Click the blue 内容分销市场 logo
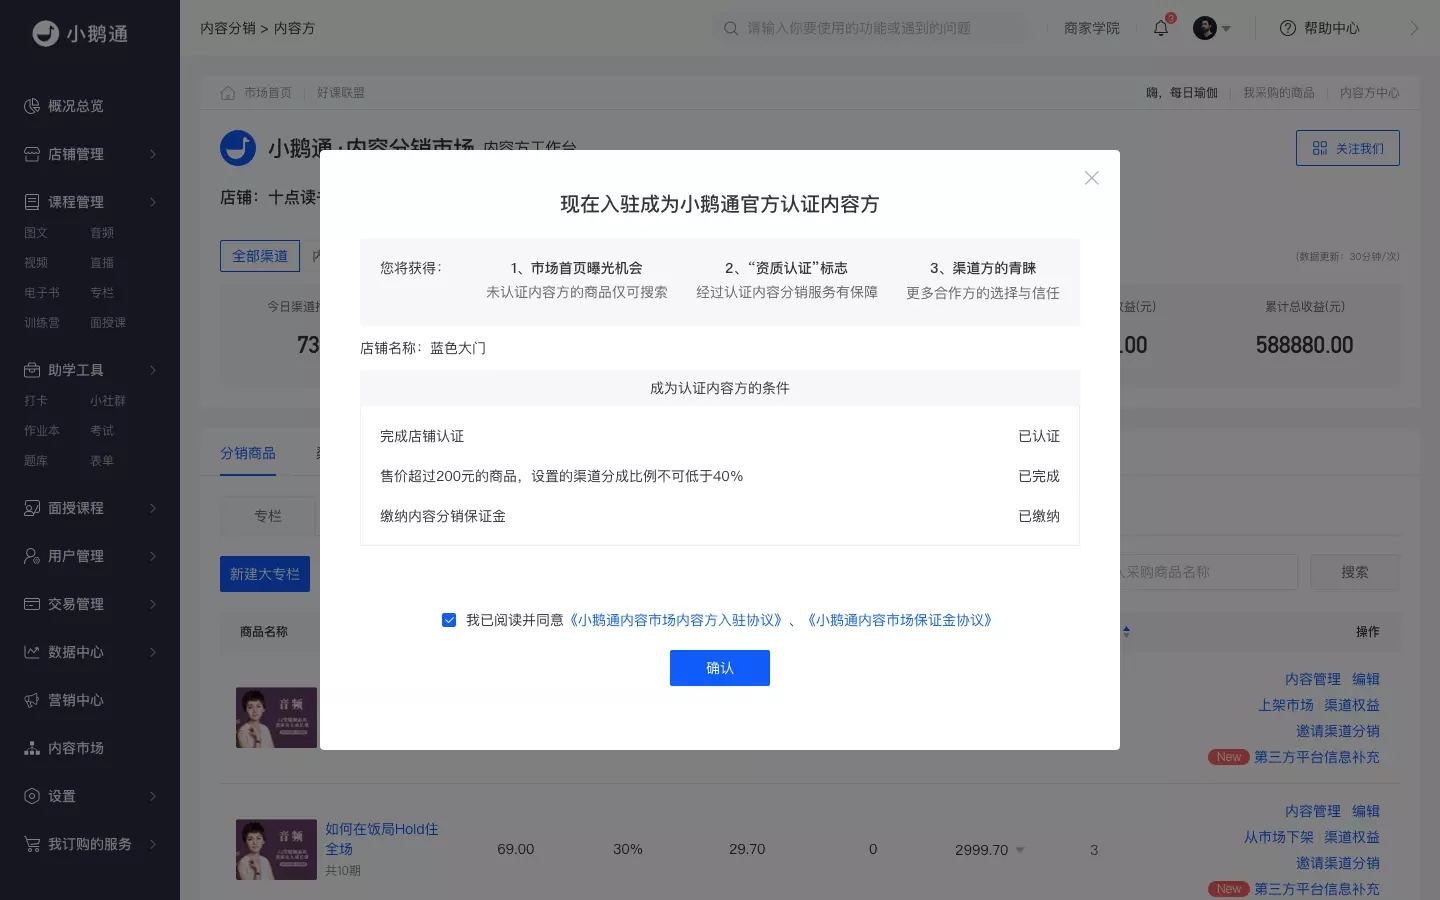Screen dimensions: 1440x900 (238, 148)
